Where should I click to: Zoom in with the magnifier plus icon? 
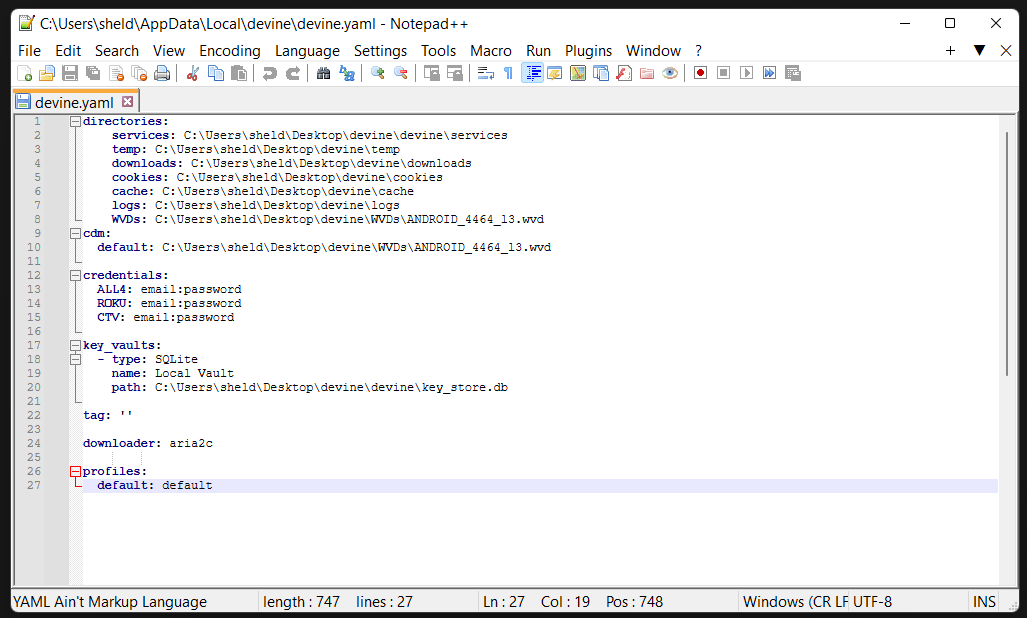click(x=377, y=73)
